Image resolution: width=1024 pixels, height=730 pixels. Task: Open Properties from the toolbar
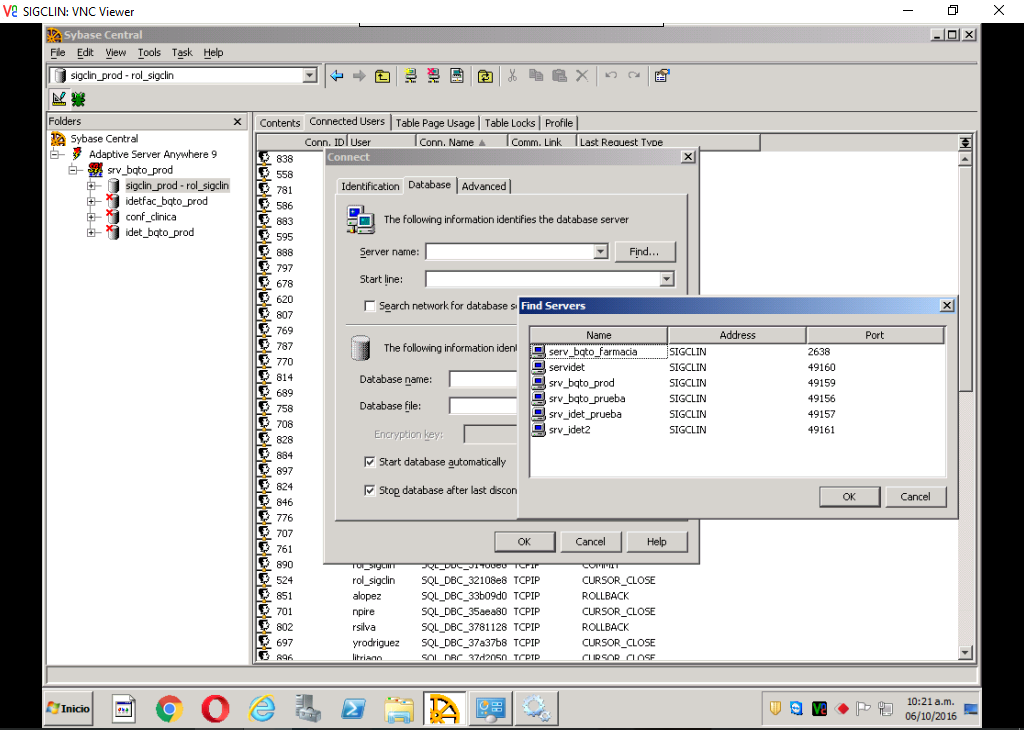click(x=662, y=76)
